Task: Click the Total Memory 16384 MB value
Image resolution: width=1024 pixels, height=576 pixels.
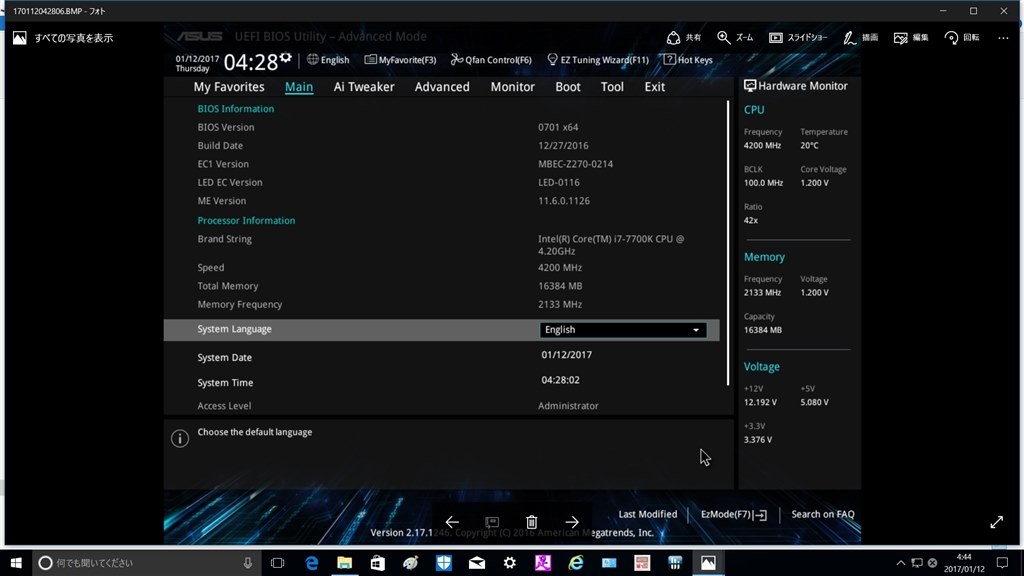Action: pos(560,286)
